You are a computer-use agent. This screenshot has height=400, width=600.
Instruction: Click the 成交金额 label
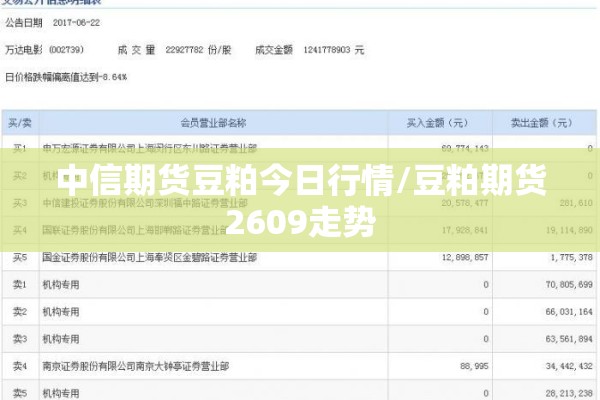point(274,50)
